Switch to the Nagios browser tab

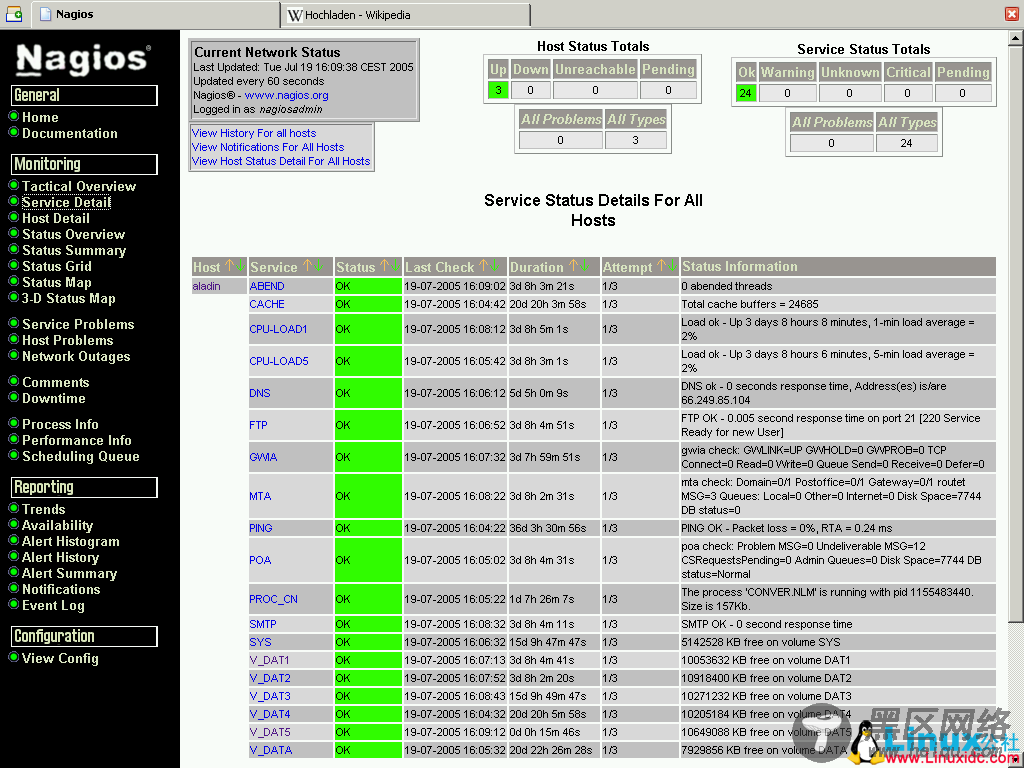[x=157, y=14]
